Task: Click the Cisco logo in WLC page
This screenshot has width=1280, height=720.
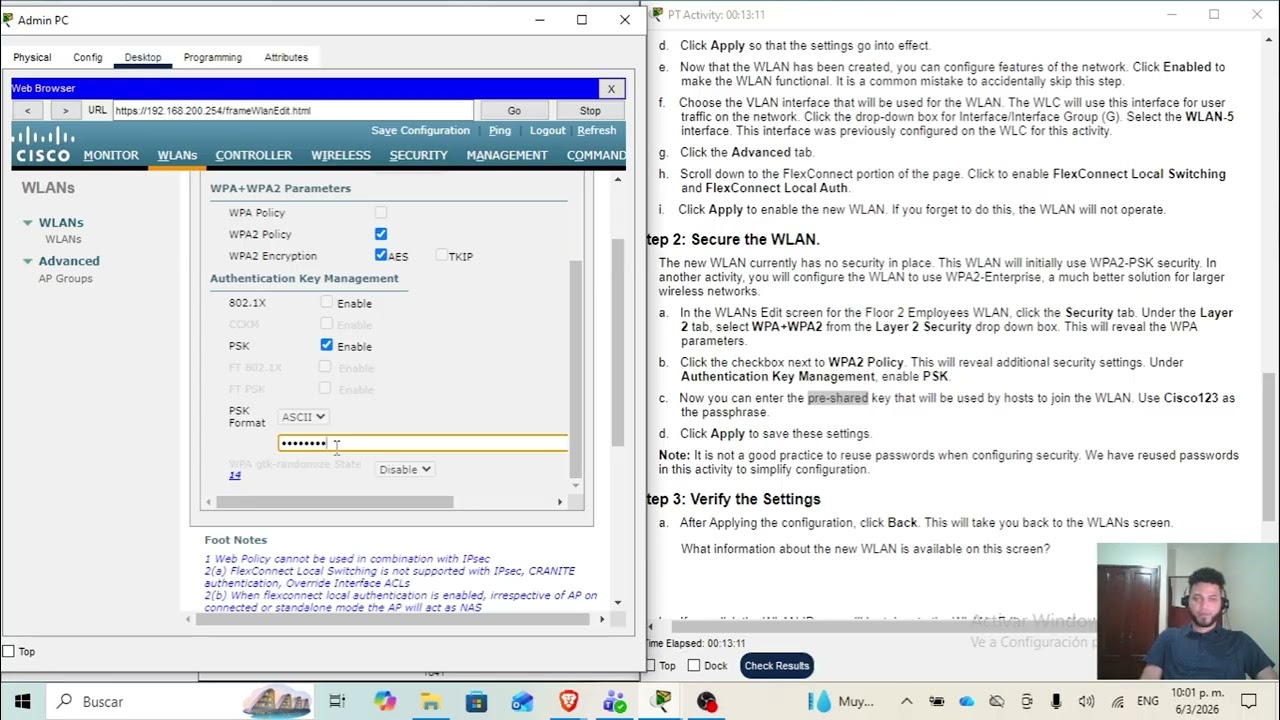Action: (x=42, y=146)
